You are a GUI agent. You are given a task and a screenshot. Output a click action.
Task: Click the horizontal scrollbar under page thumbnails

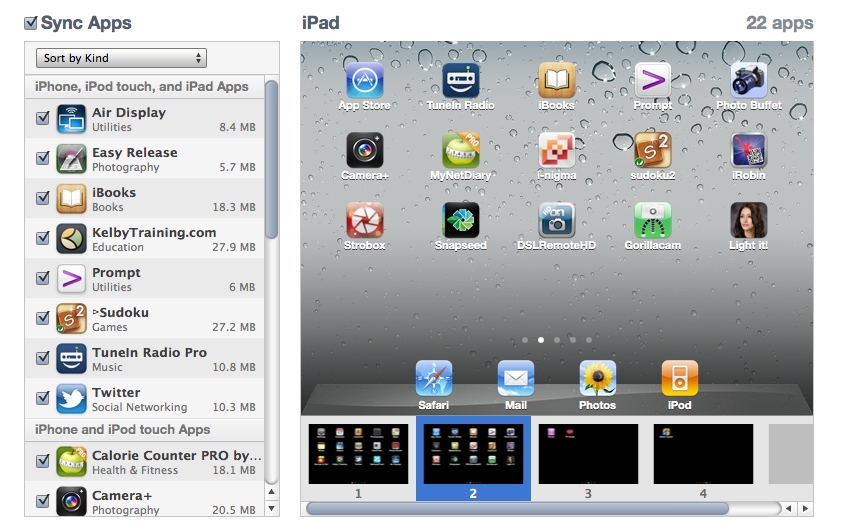(518, 508)
